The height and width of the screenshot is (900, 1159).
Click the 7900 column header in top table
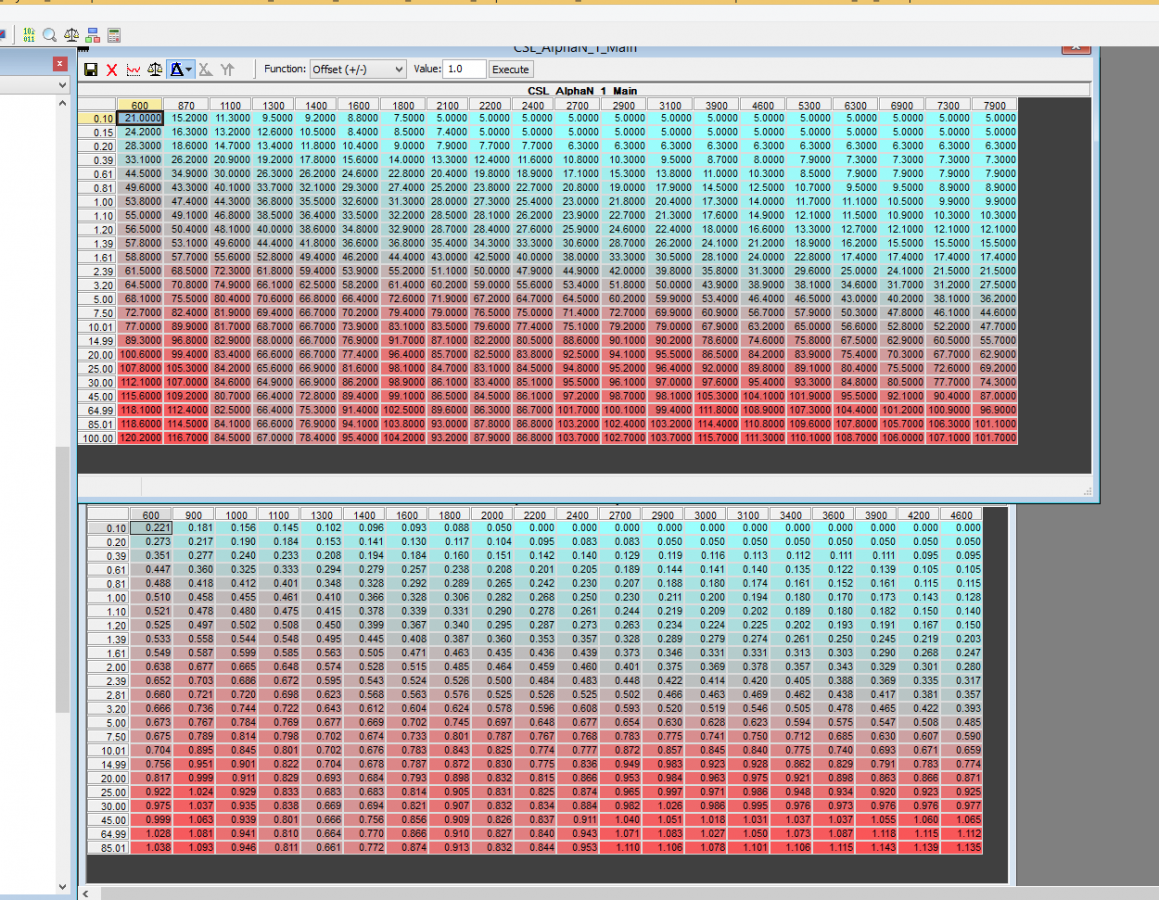pyautogui.click(x=994, y=105)
